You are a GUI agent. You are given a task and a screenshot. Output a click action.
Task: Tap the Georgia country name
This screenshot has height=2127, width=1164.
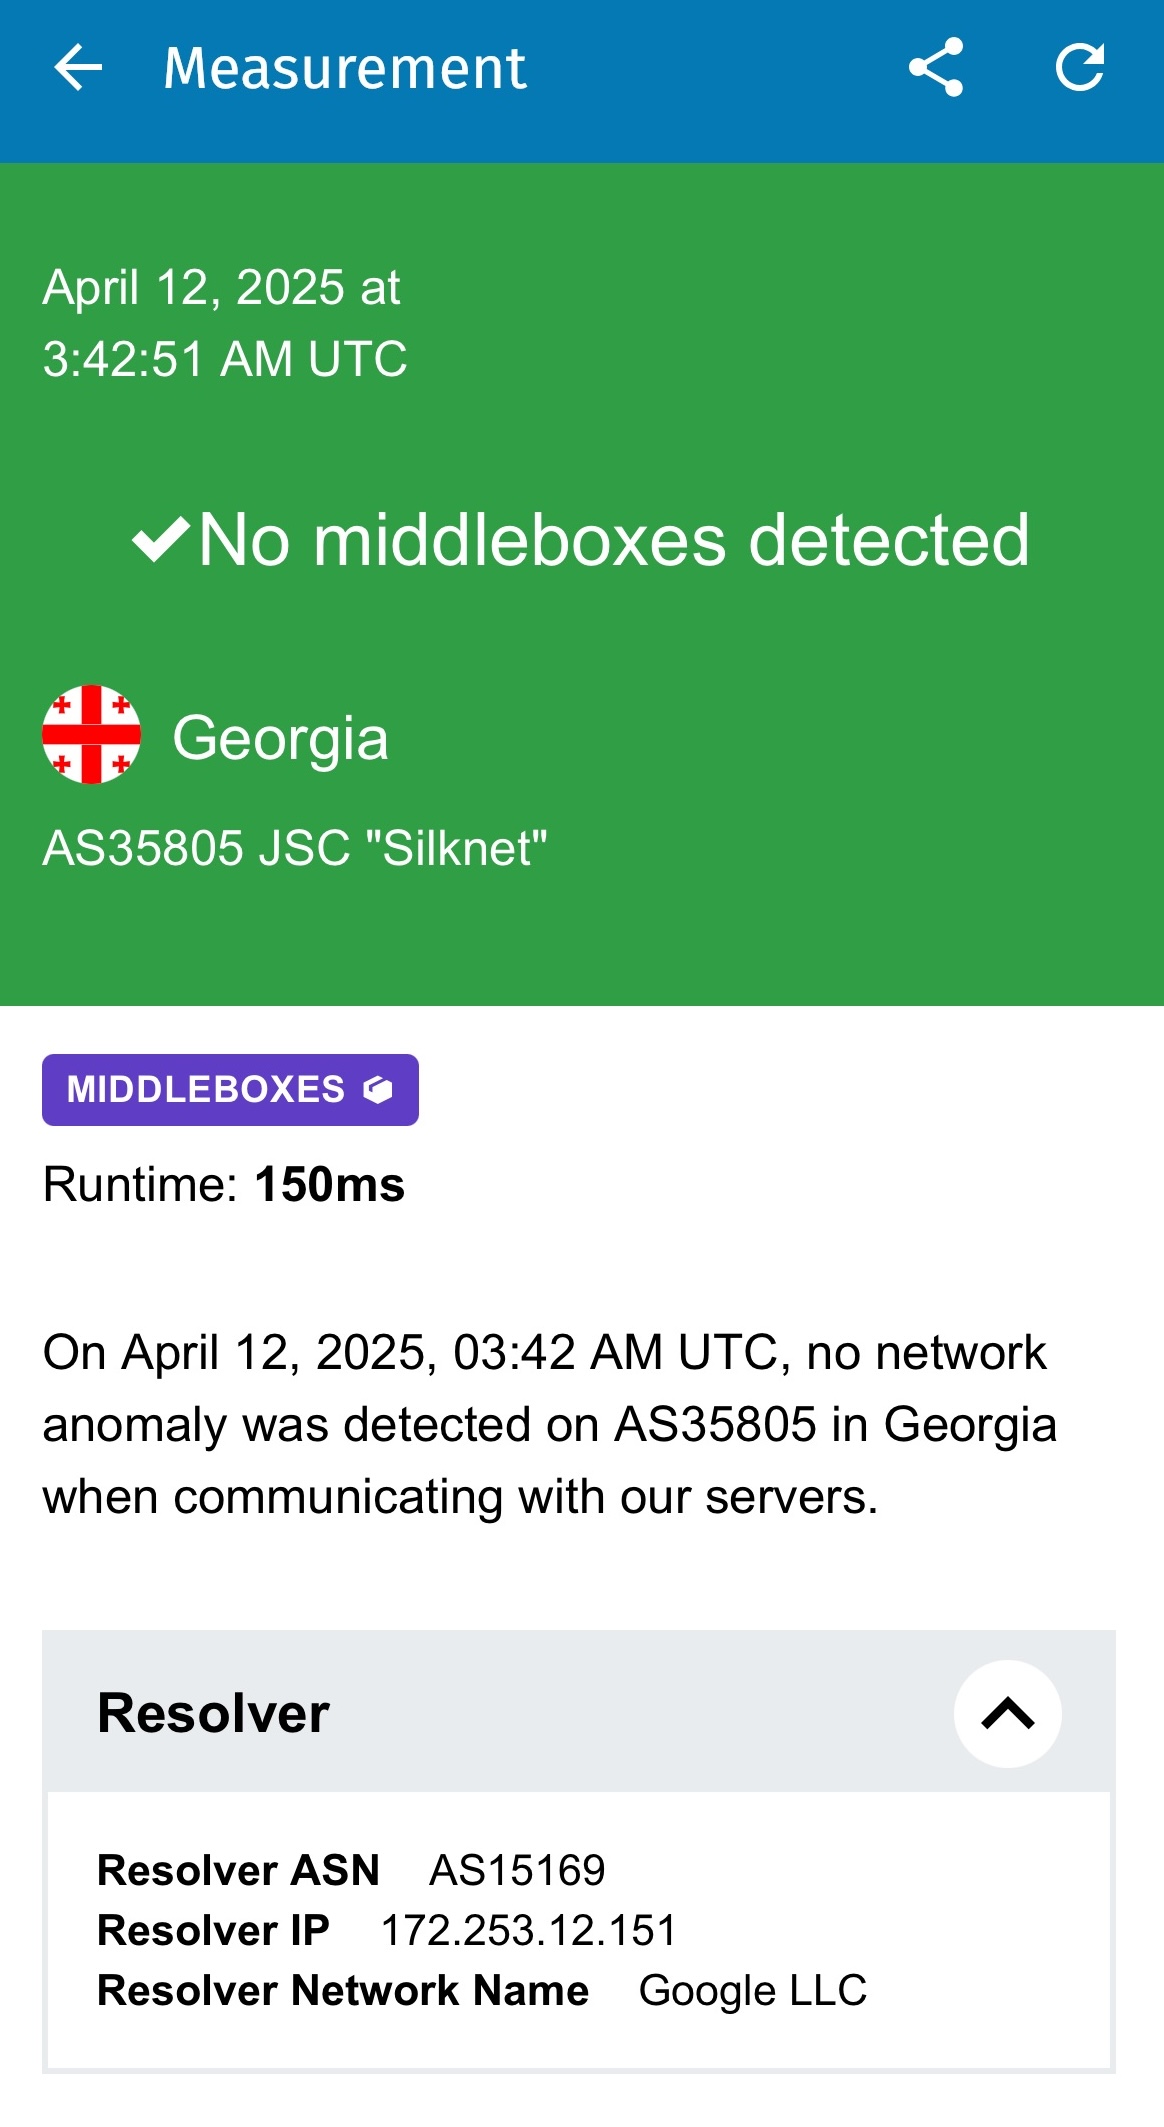280,738
